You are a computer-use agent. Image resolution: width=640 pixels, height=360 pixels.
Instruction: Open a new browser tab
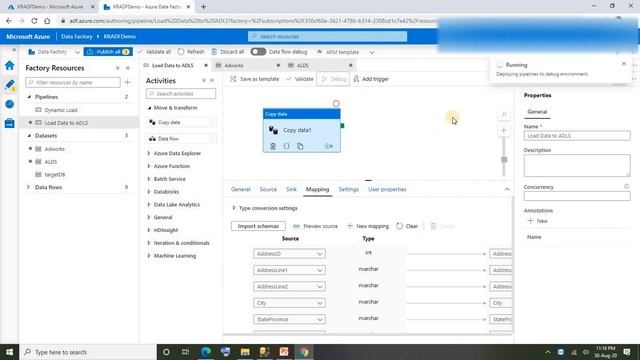[x=203, y=7]
